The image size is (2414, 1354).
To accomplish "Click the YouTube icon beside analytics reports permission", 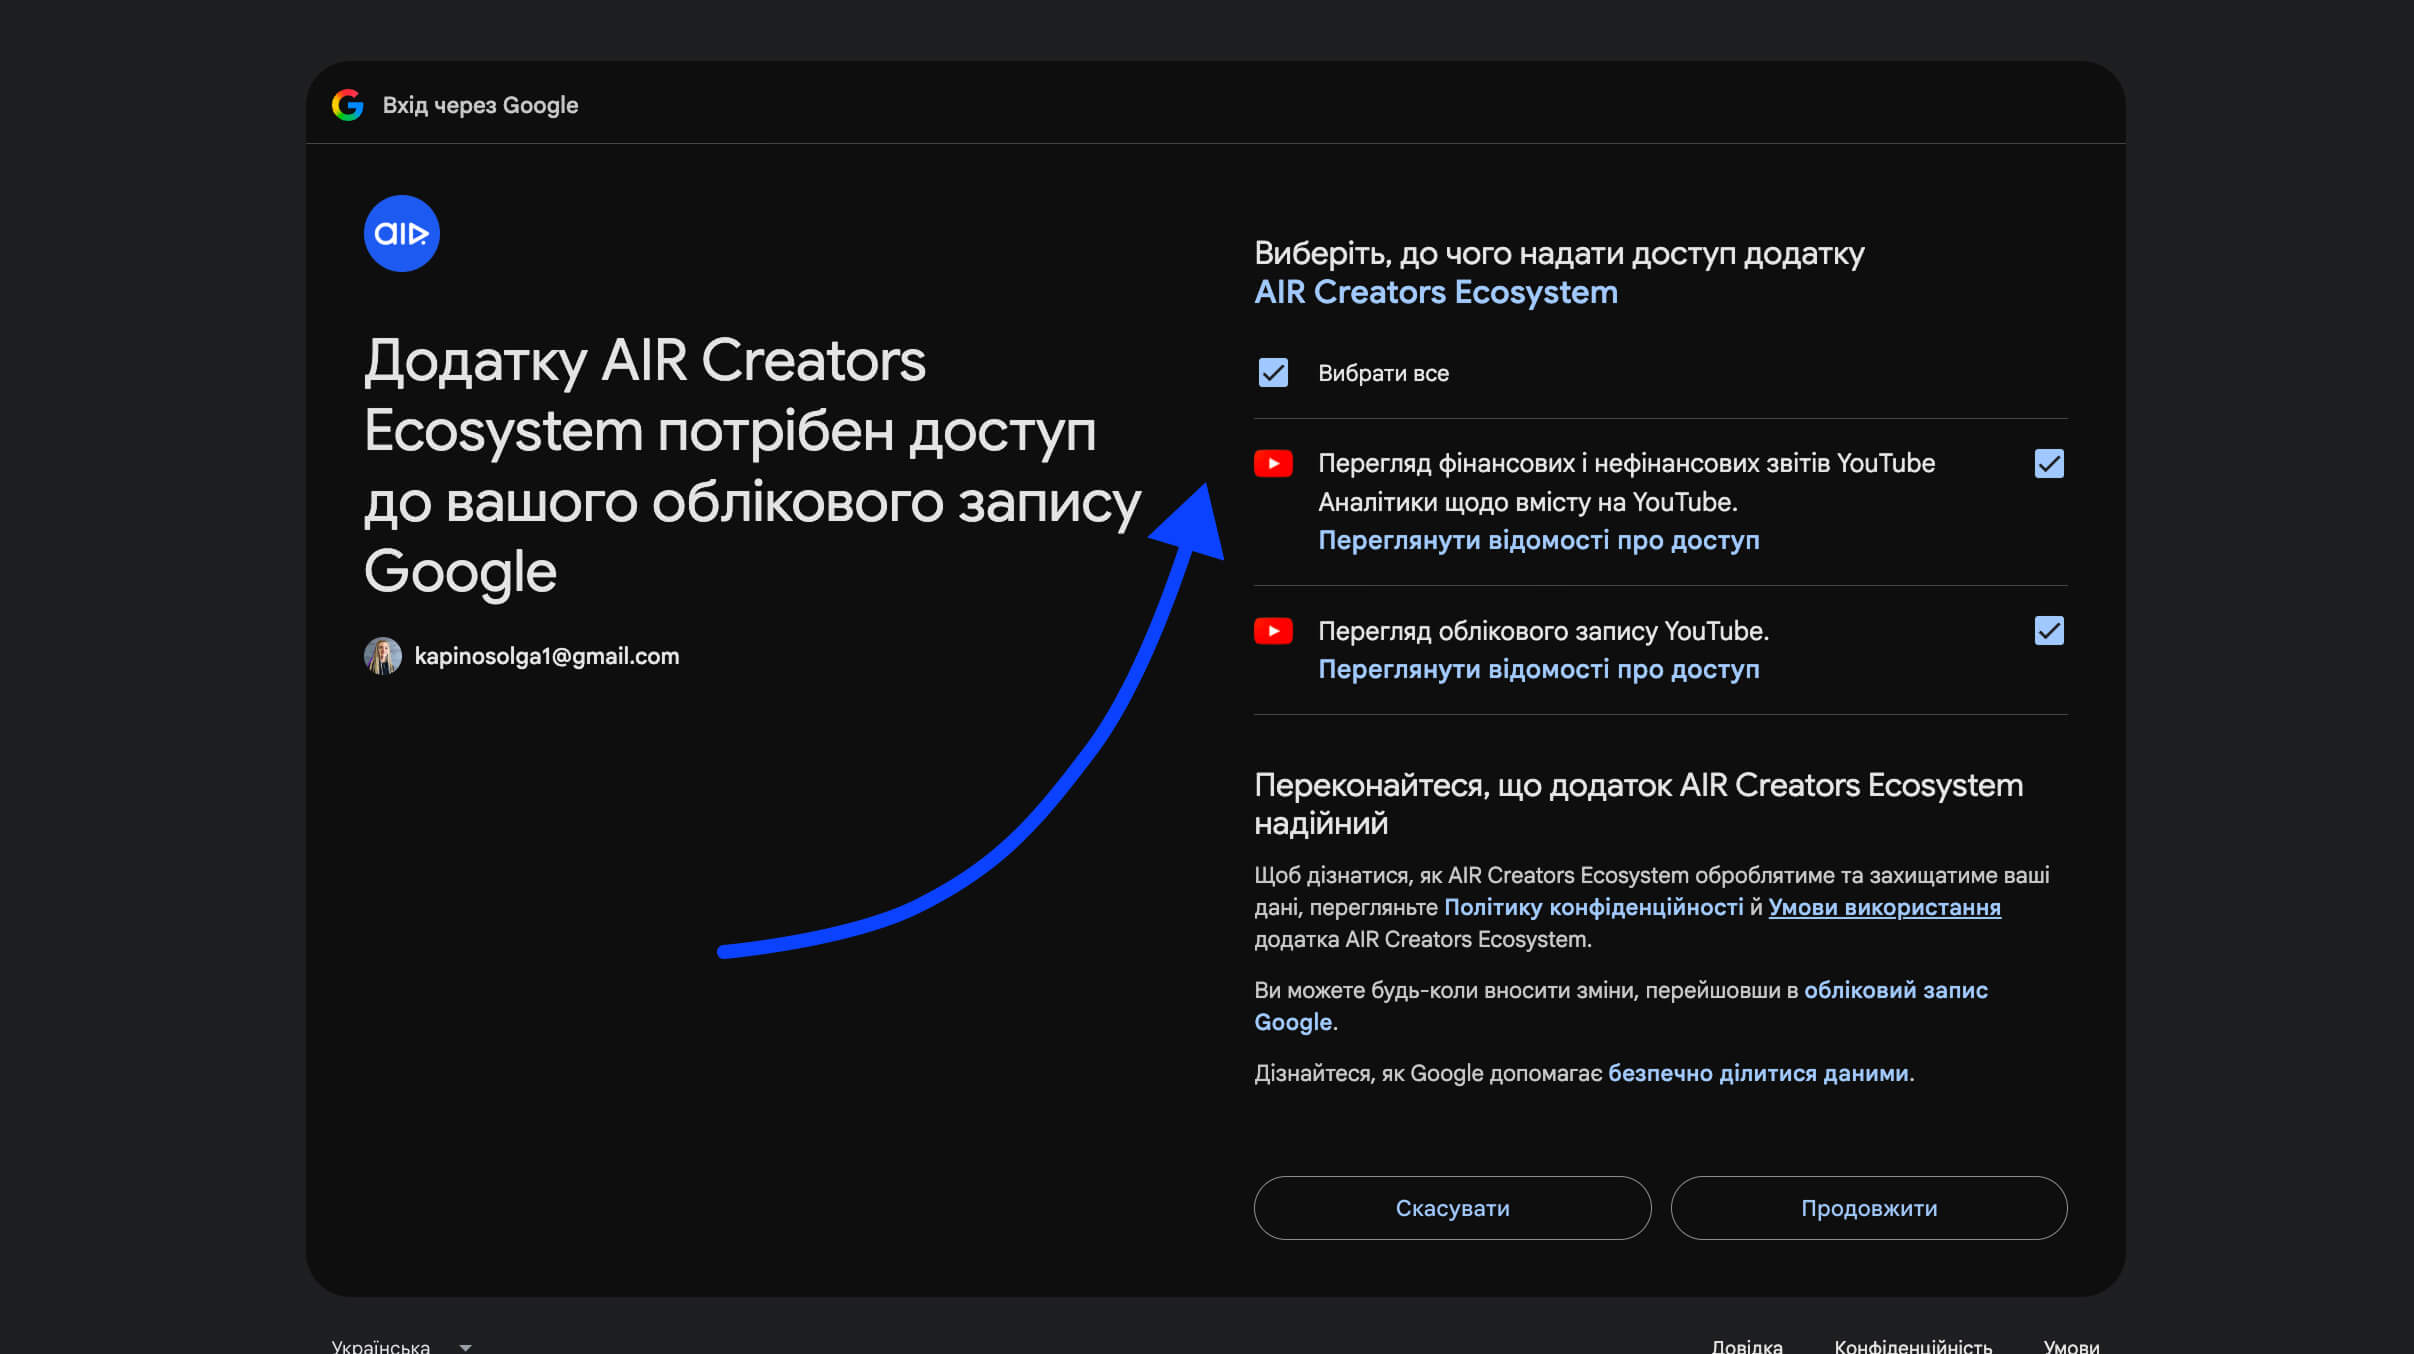I will (1273, 464).
